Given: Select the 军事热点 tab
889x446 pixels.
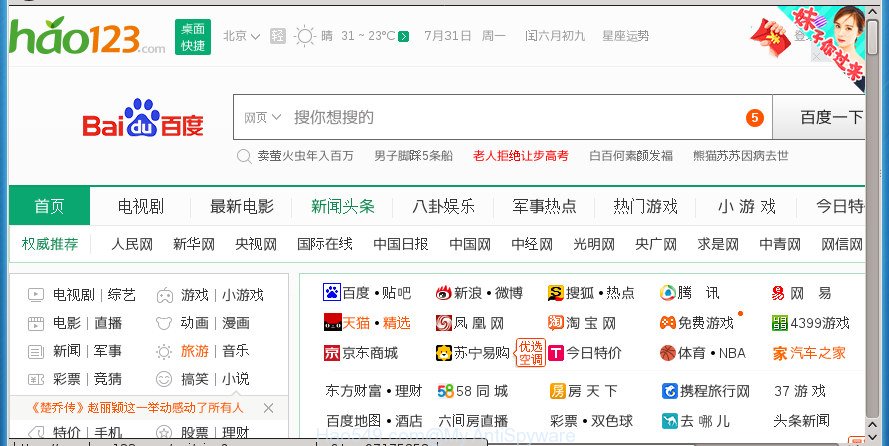Looking at the screenshot, I should [544, 206].
